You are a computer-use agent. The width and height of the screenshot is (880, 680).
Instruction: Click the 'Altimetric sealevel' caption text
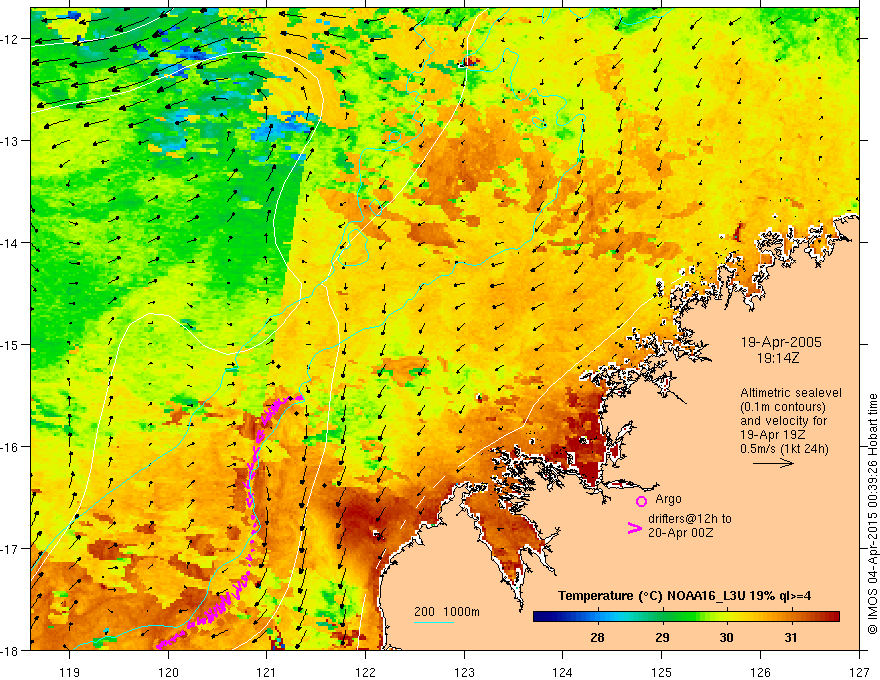[x=791, y=393]
